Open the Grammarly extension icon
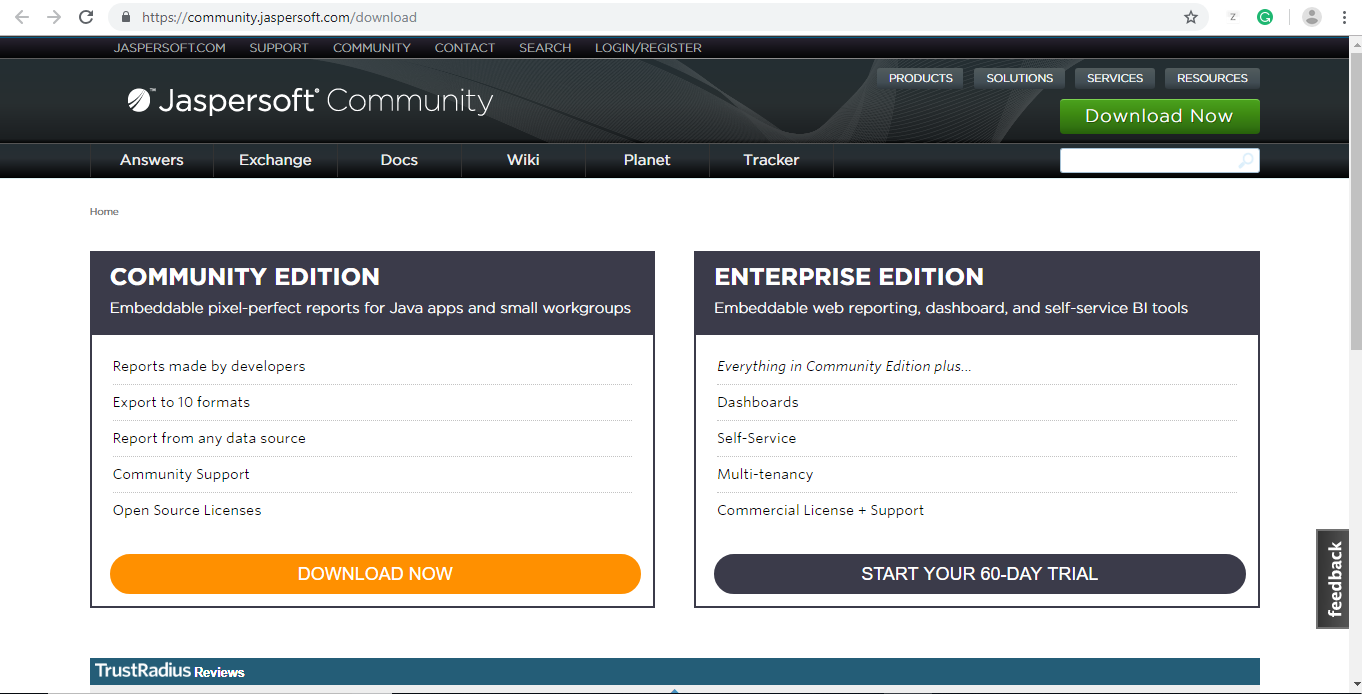 [x=1265, y=17]
